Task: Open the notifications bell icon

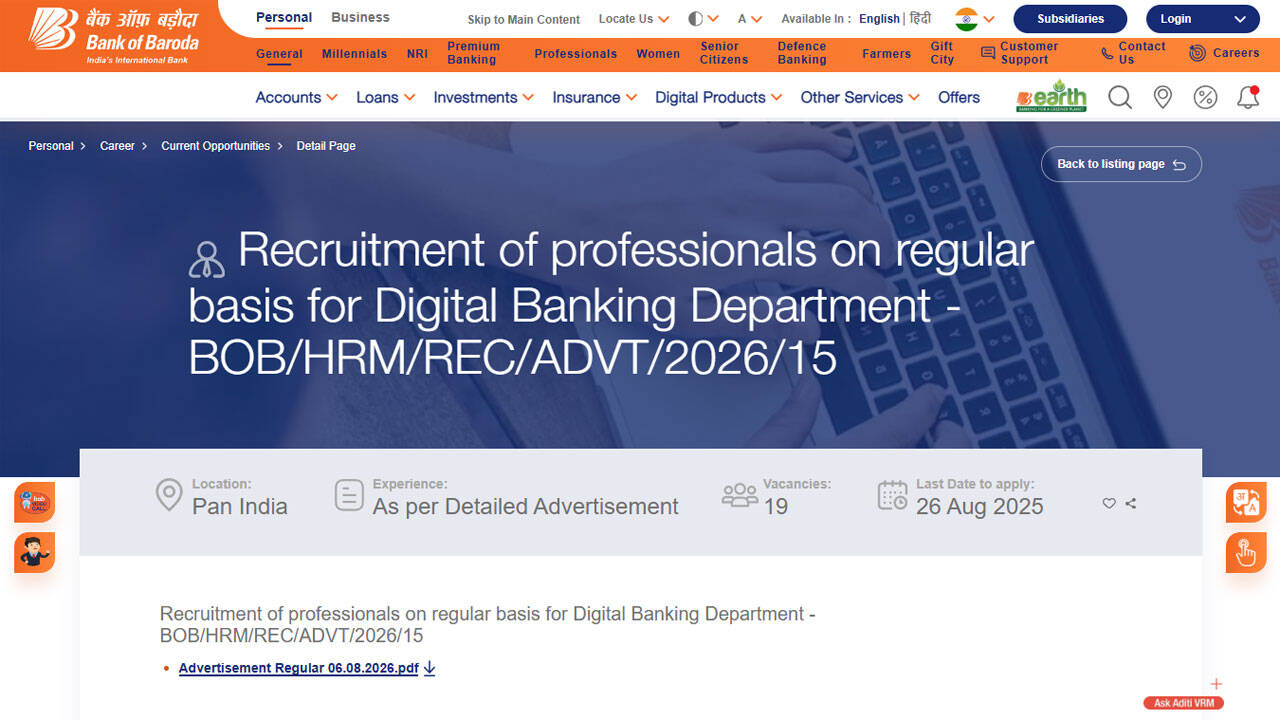Action: [1248, 98]
